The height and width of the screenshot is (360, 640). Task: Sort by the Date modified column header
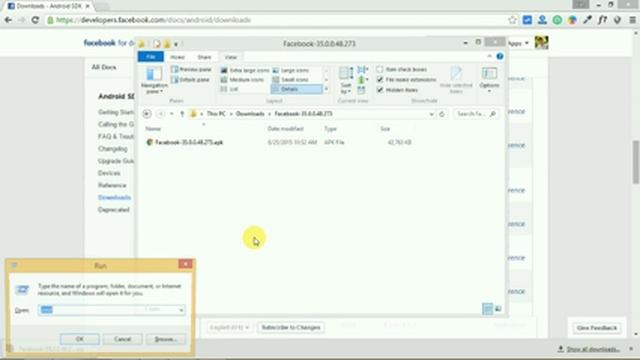point(286,129)
